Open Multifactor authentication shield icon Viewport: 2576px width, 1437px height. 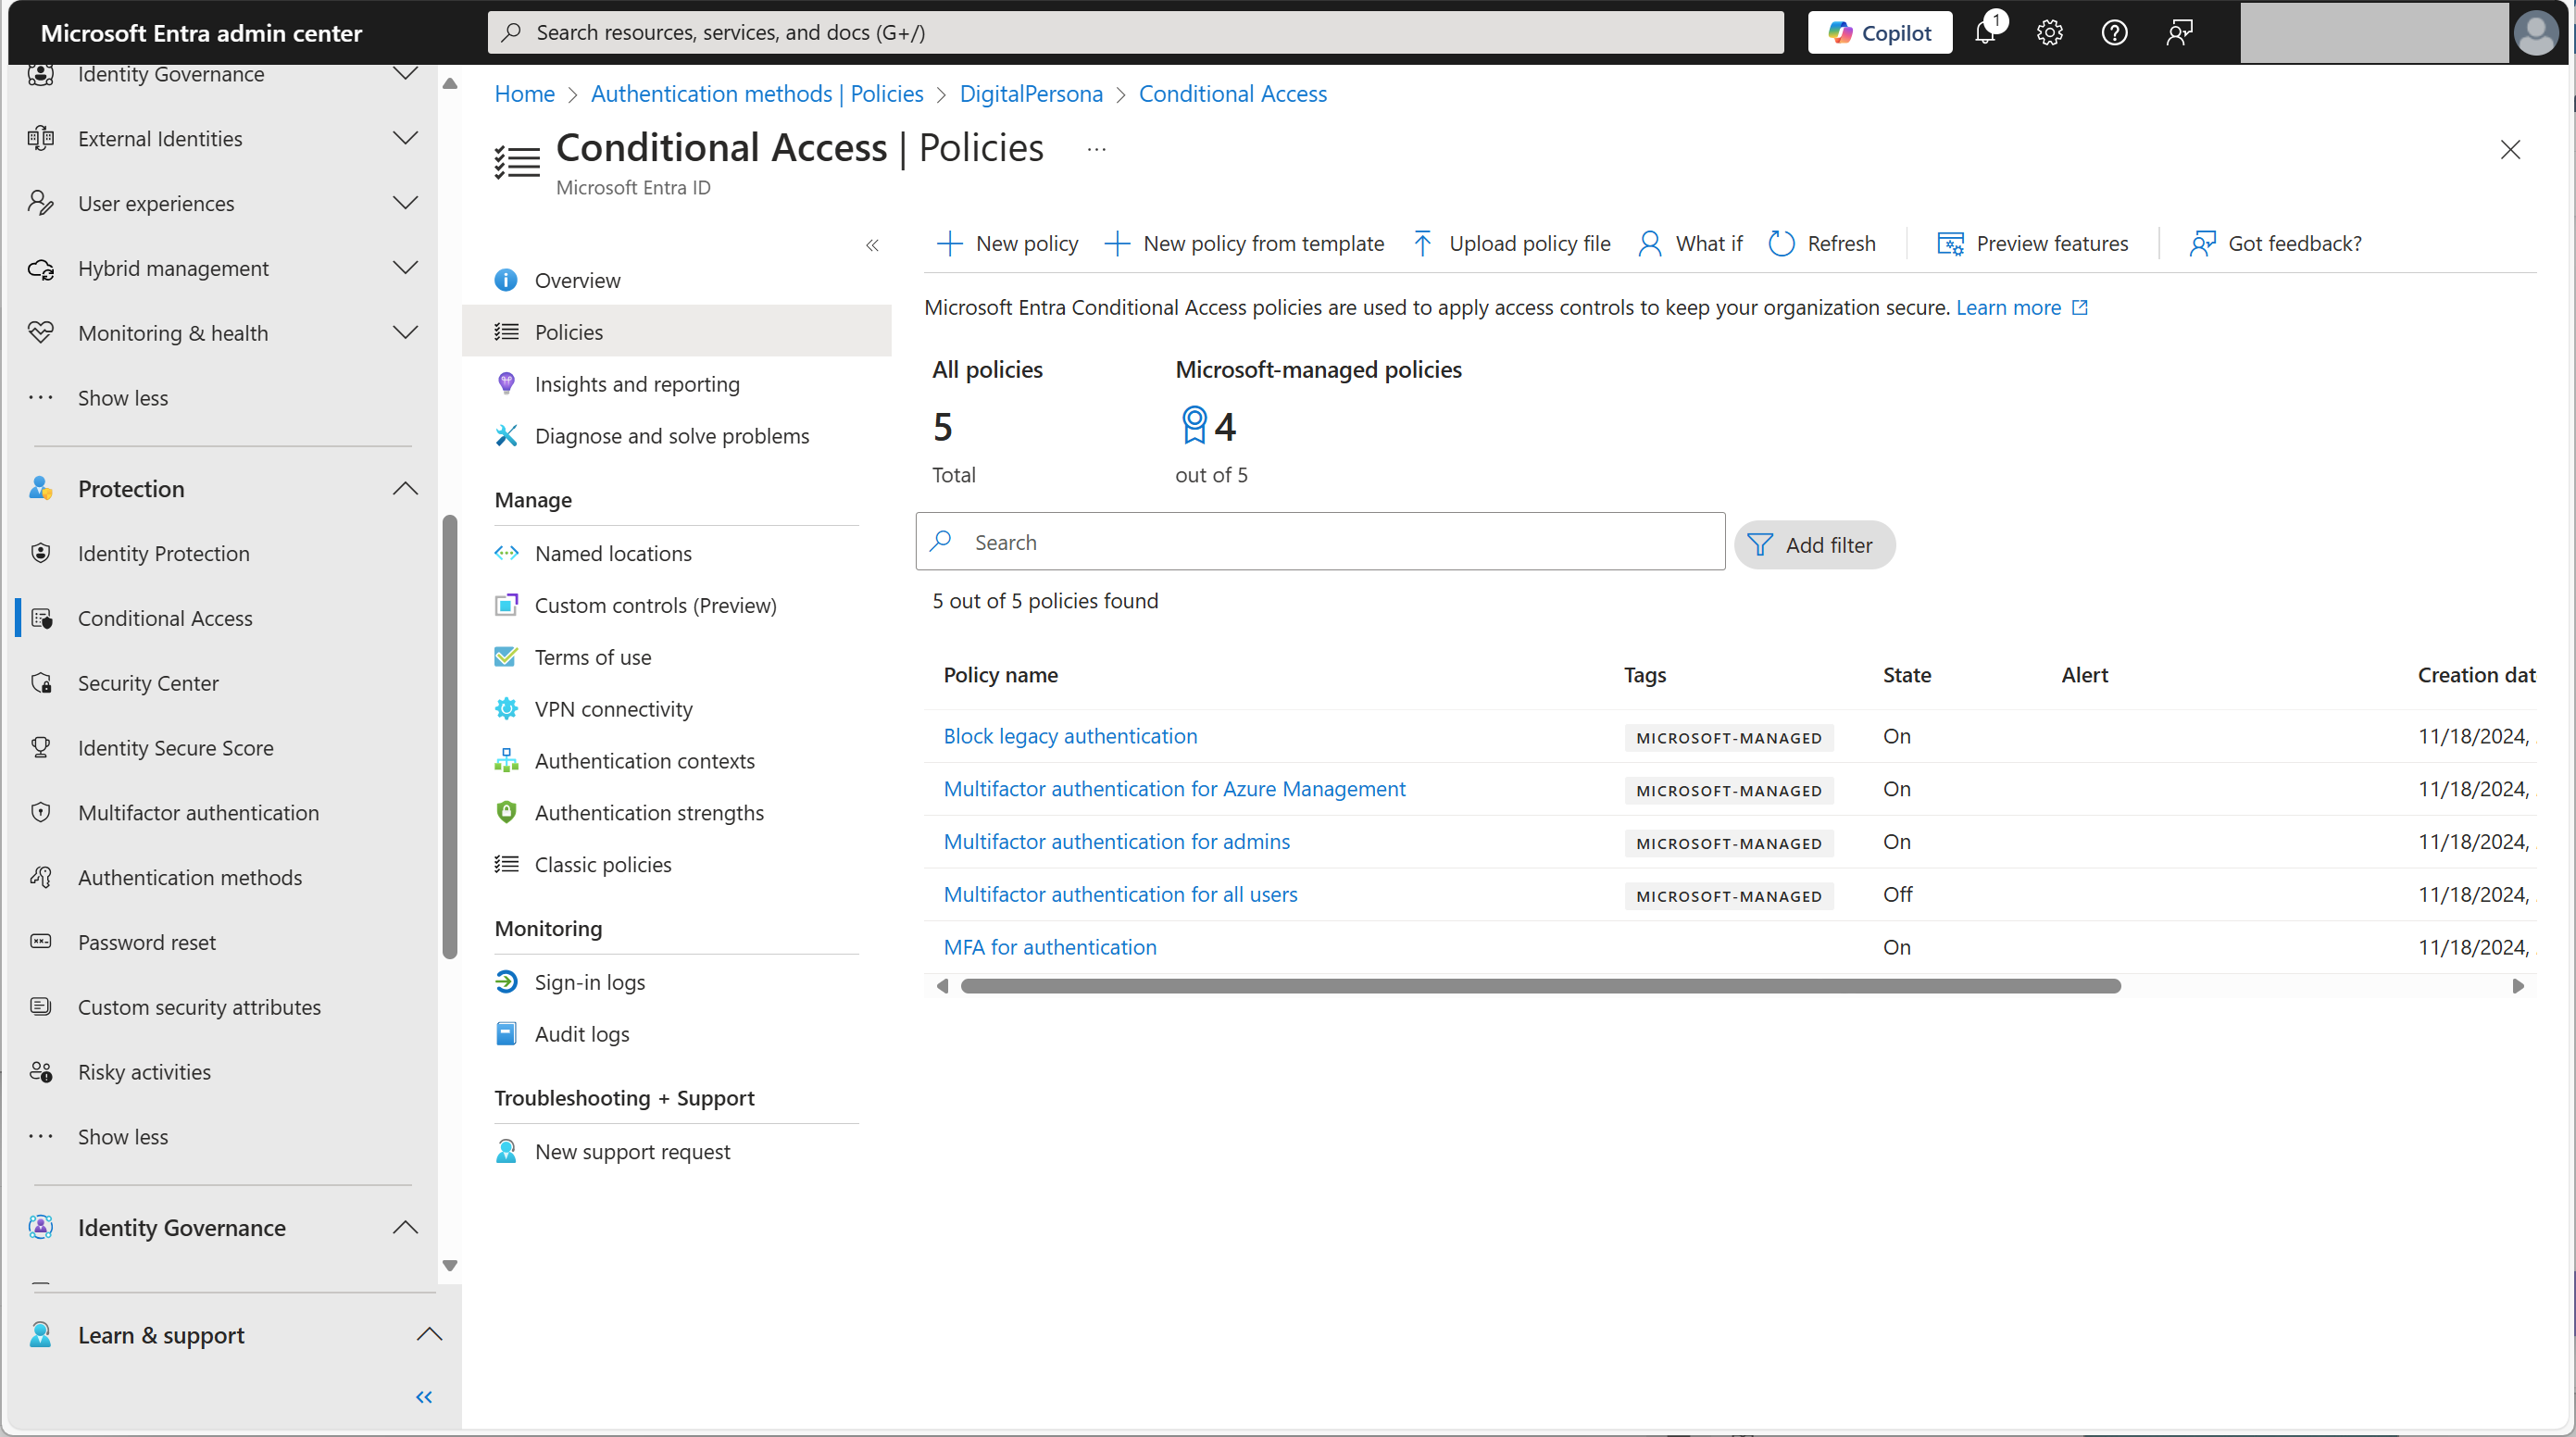click(x=41, y=812)
